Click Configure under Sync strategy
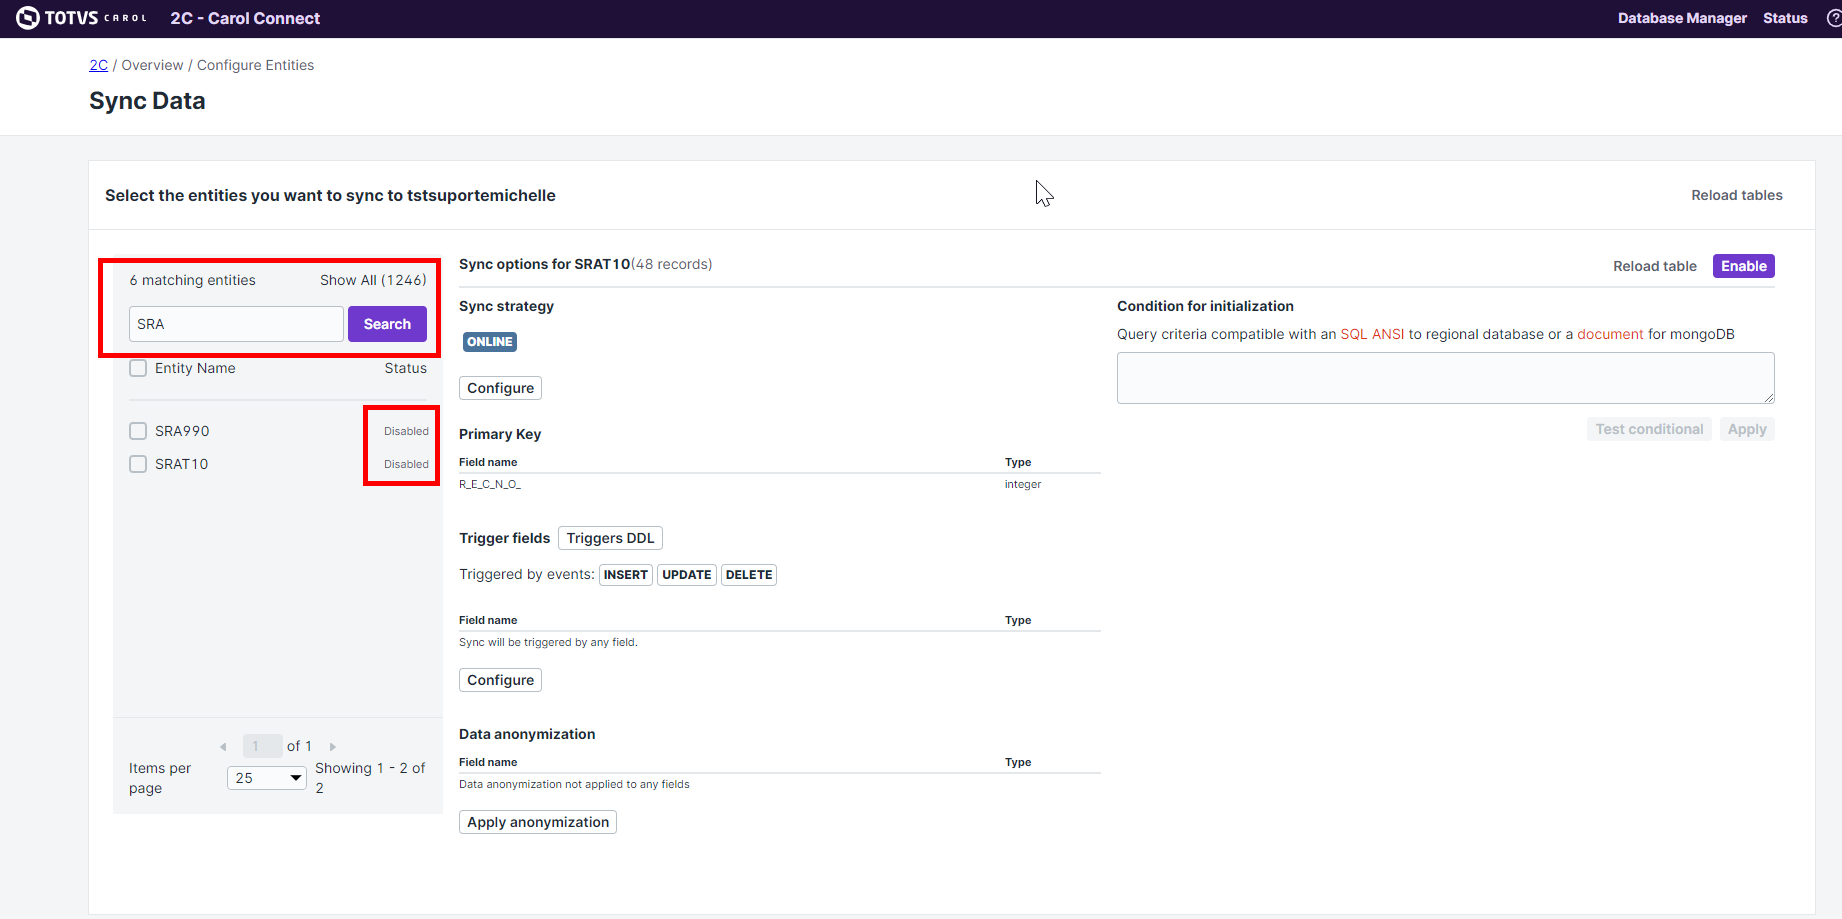1842x919 pixels. 500,388
